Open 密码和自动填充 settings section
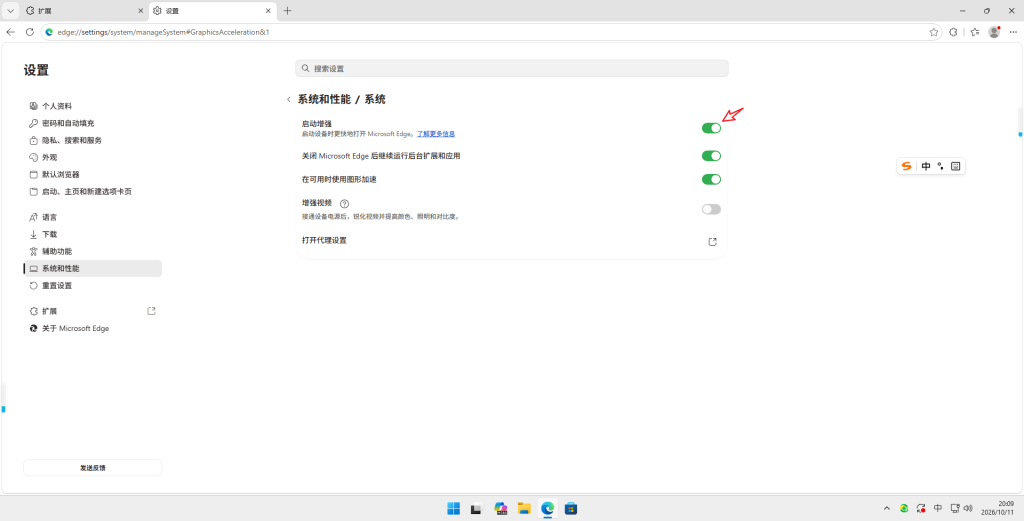1024x521 pixels. [x=92, y=123]
